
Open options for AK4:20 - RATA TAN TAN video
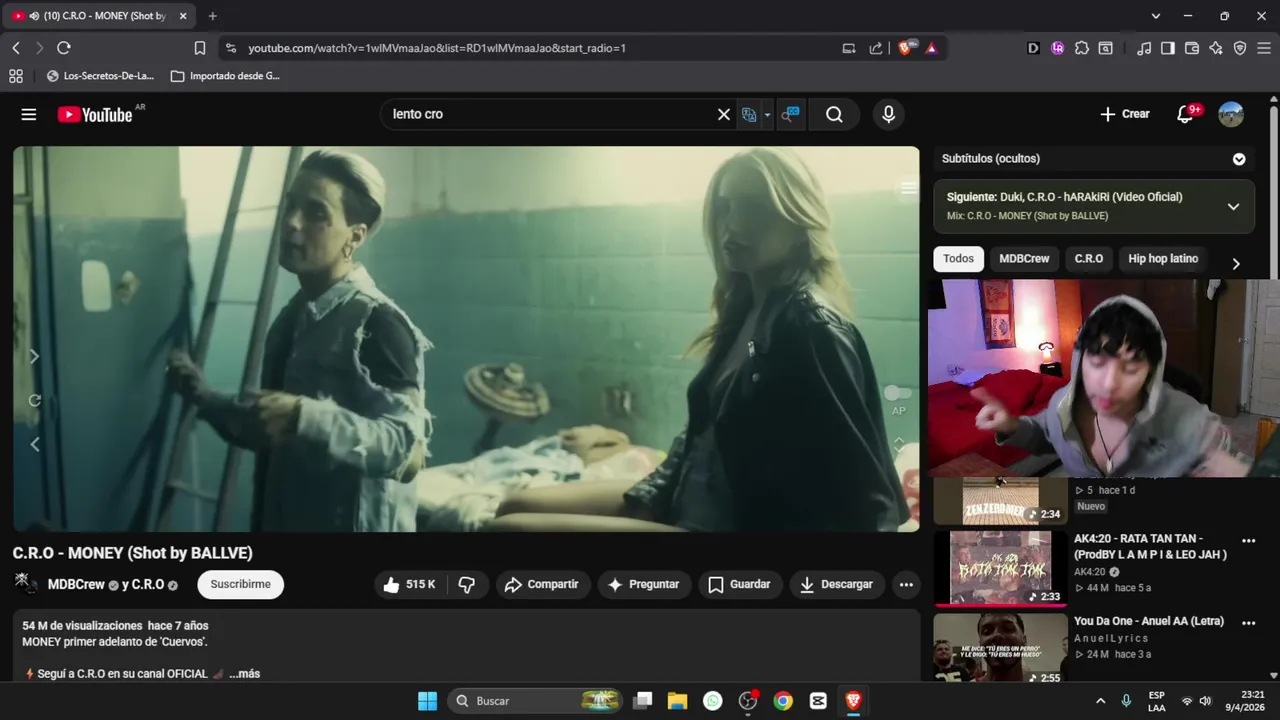point(1248,540)
